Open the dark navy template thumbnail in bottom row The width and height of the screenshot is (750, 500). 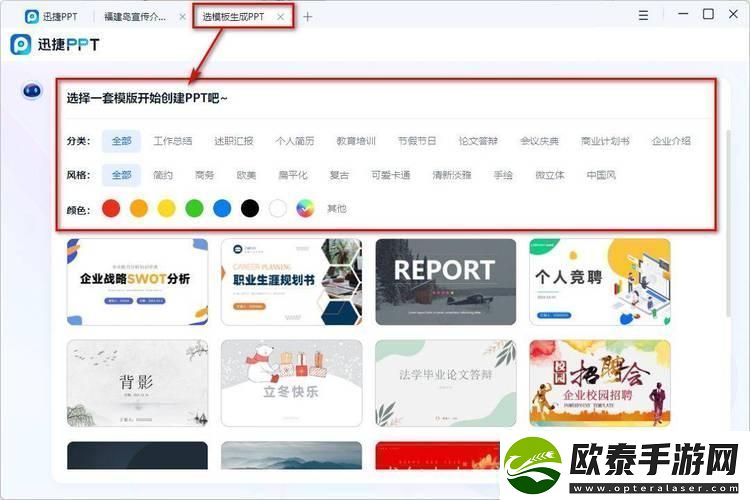(x=137, y=455)
